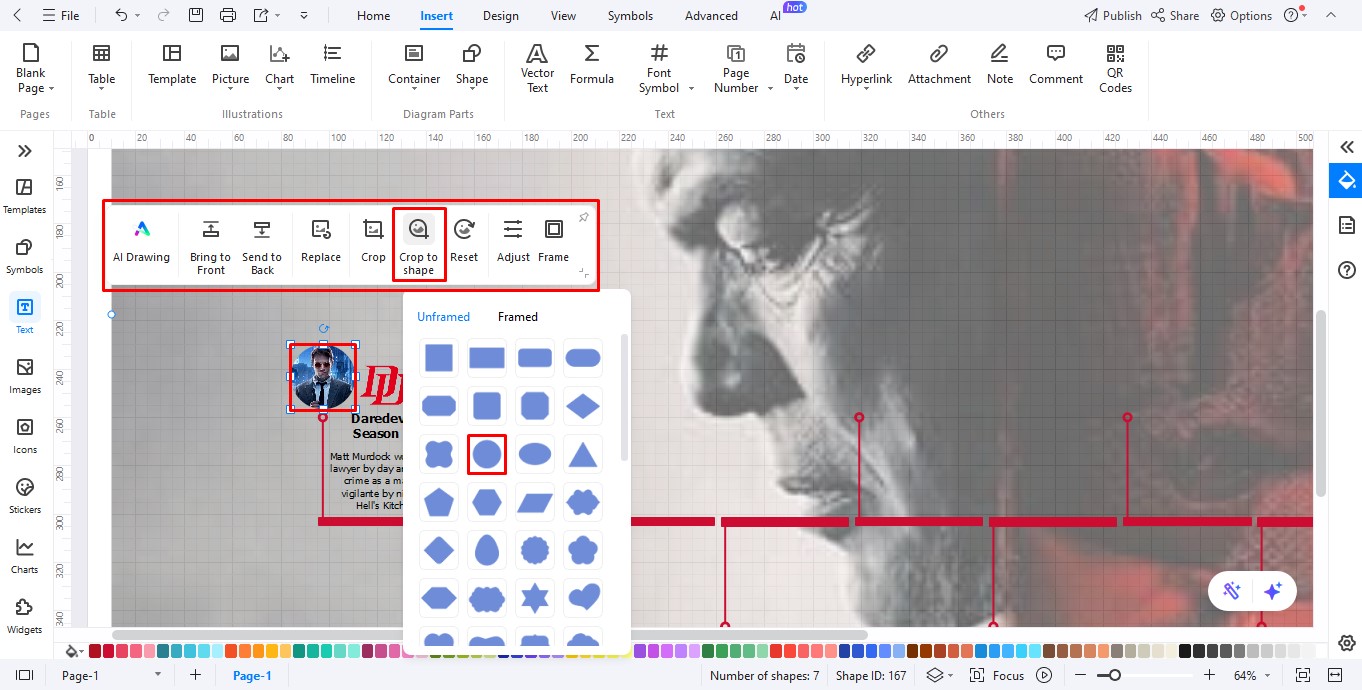Click the Crop to shape tool
Viewport: 1362px width, 690px height.
419,245
